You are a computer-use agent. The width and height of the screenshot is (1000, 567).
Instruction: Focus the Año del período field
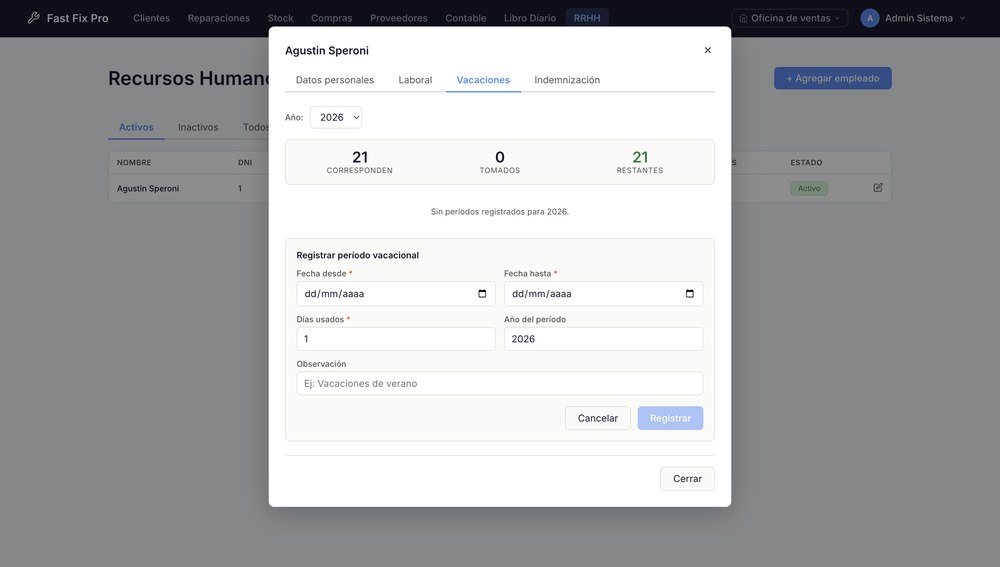pyautogui.click(x=603, y=339)
